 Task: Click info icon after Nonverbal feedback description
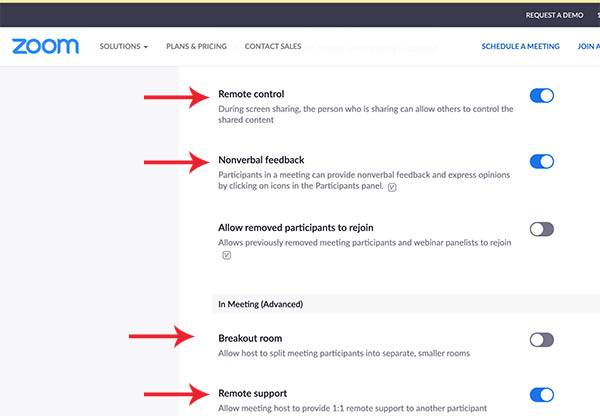[393, 186]
